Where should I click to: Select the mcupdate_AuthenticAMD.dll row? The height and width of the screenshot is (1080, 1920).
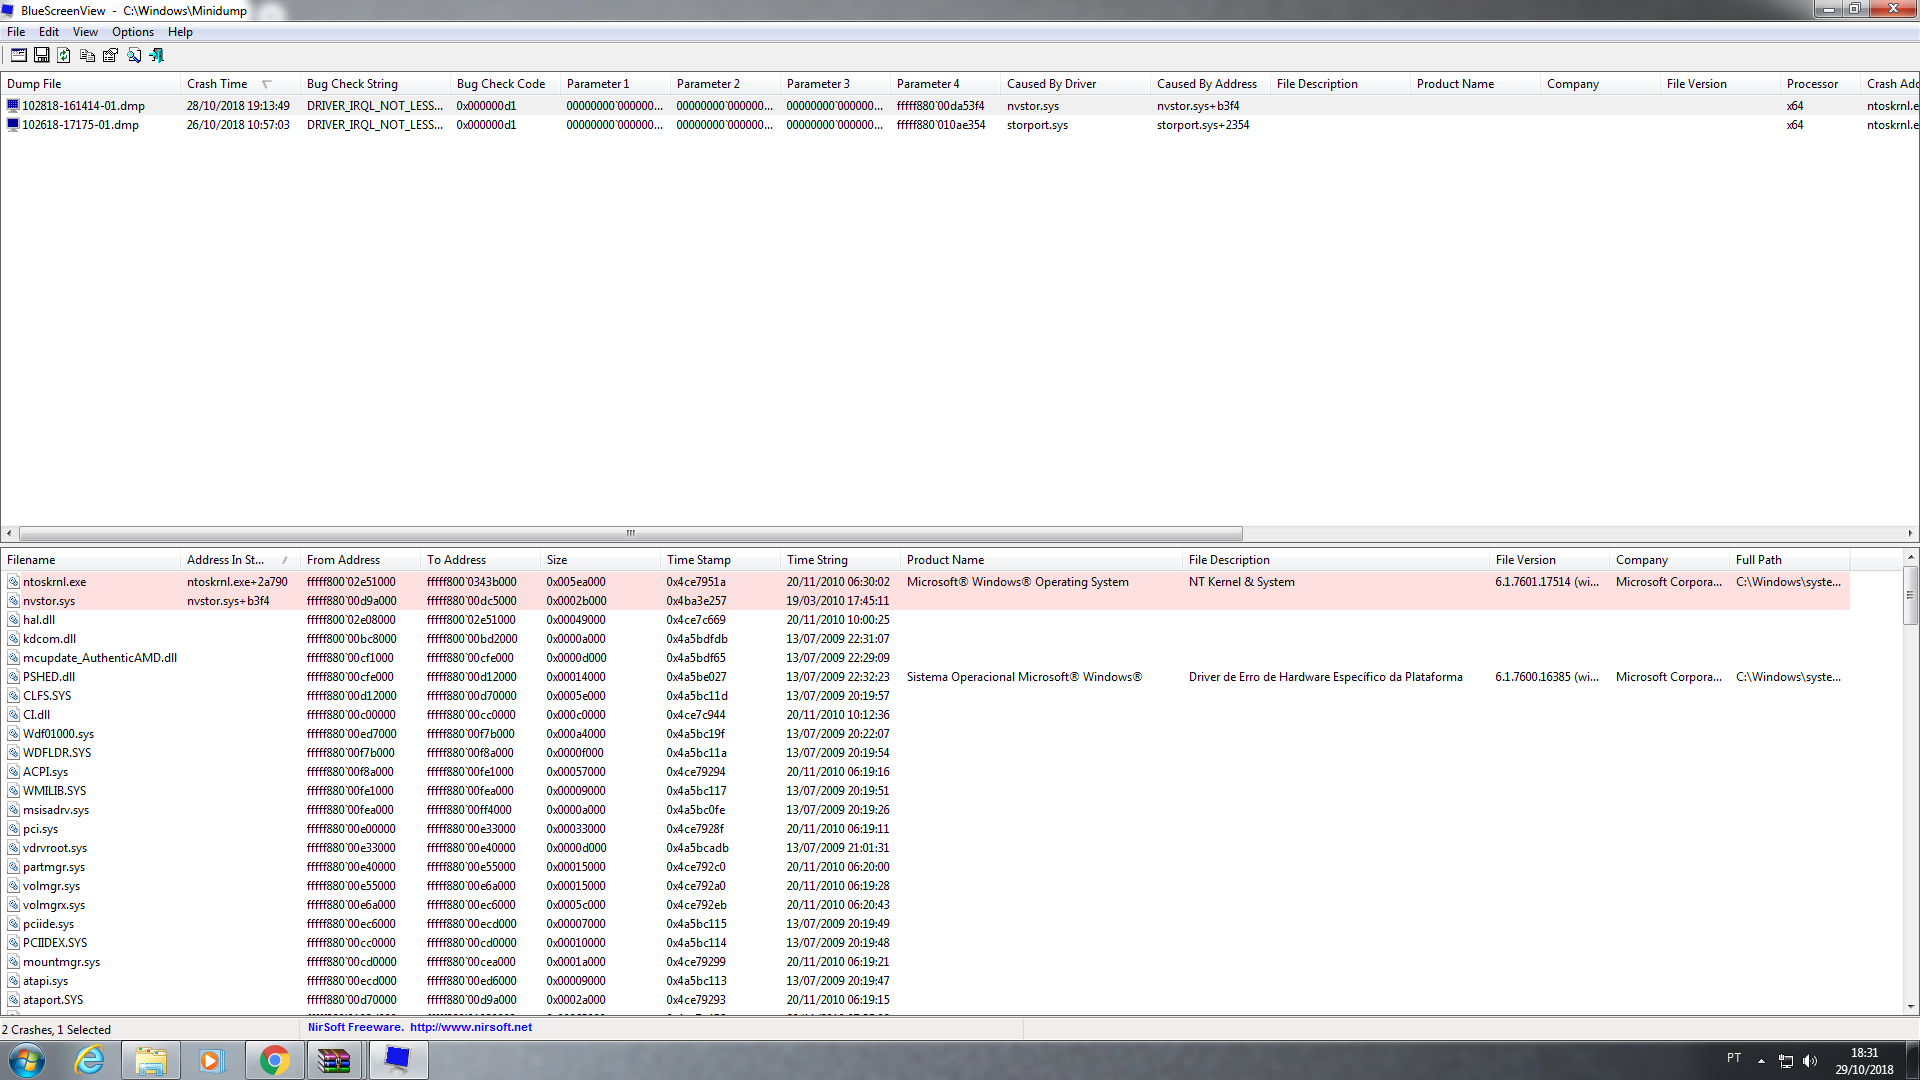925,658
